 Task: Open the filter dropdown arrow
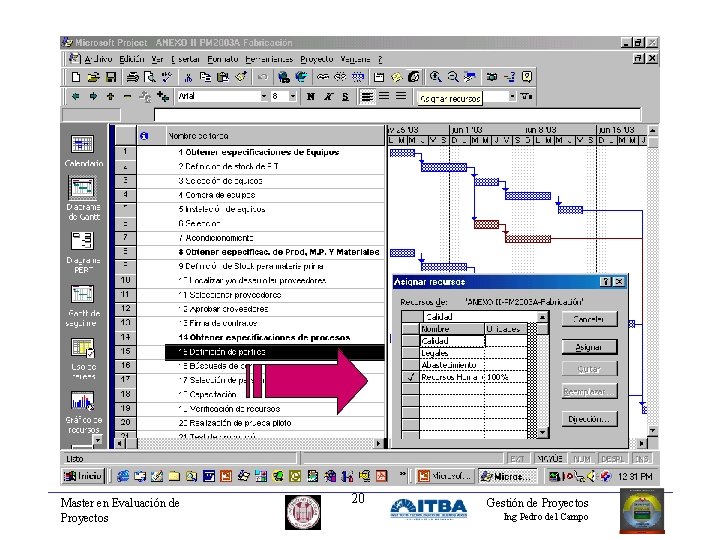(x=512, y=96)
